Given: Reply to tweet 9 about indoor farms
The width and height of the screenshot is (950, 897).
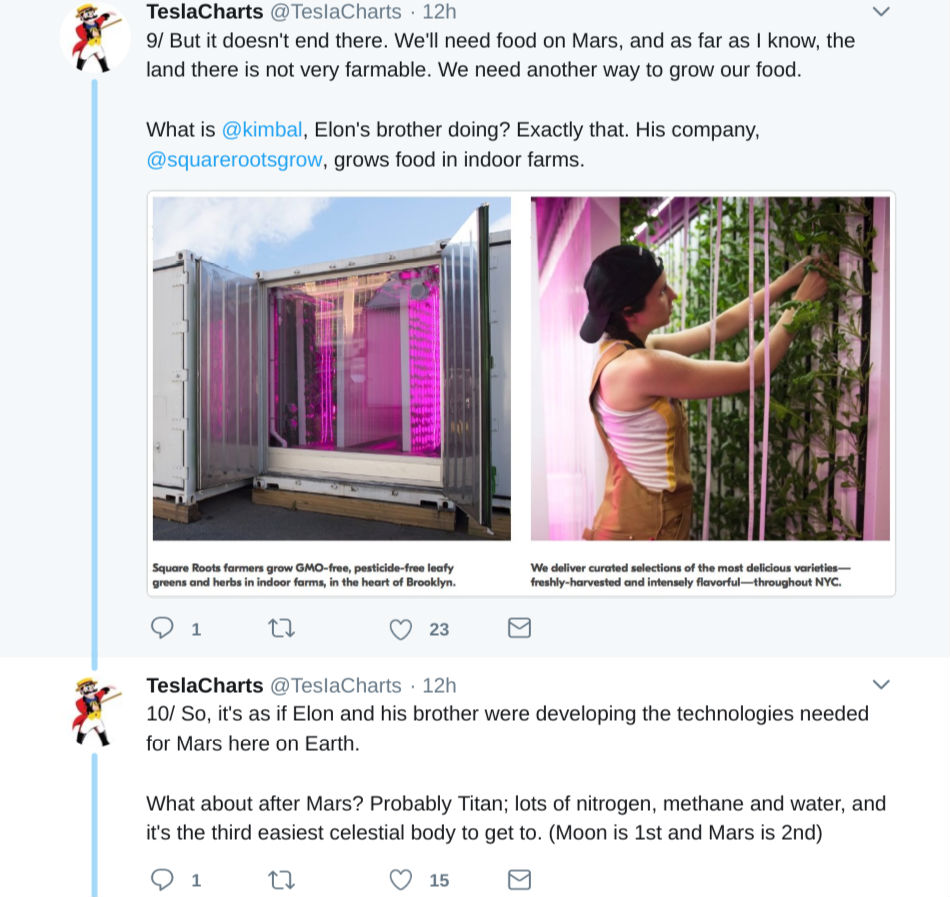Looking at the screenshot, I should click(162, 628).
